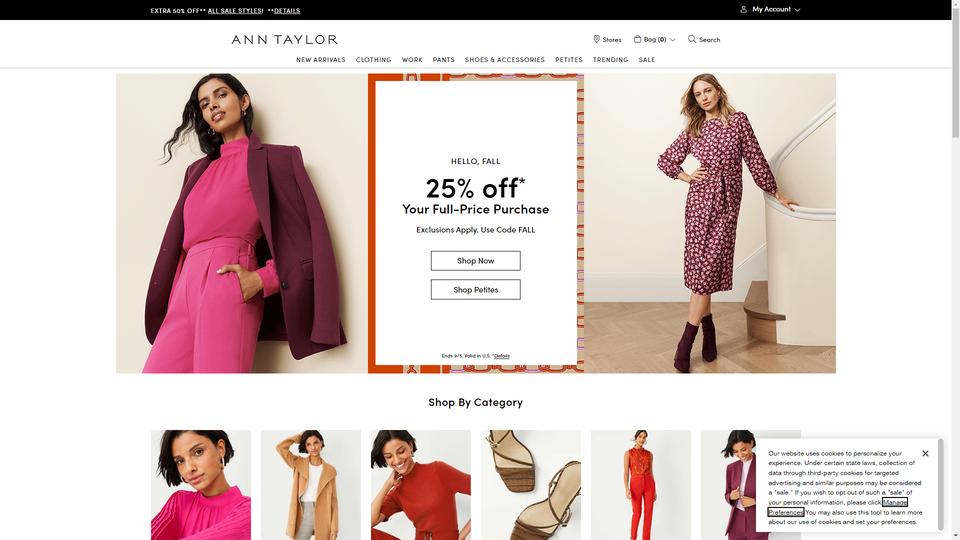Open the New Arrivals menu

[321, 60]
